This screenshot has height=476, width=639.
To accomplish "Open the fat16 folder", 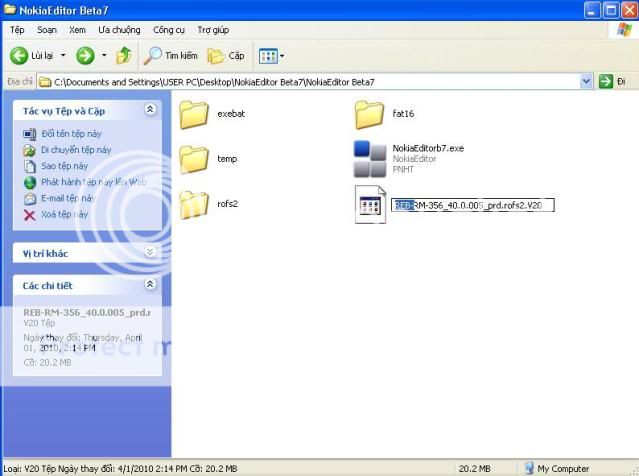I will (x=370, y=115).
